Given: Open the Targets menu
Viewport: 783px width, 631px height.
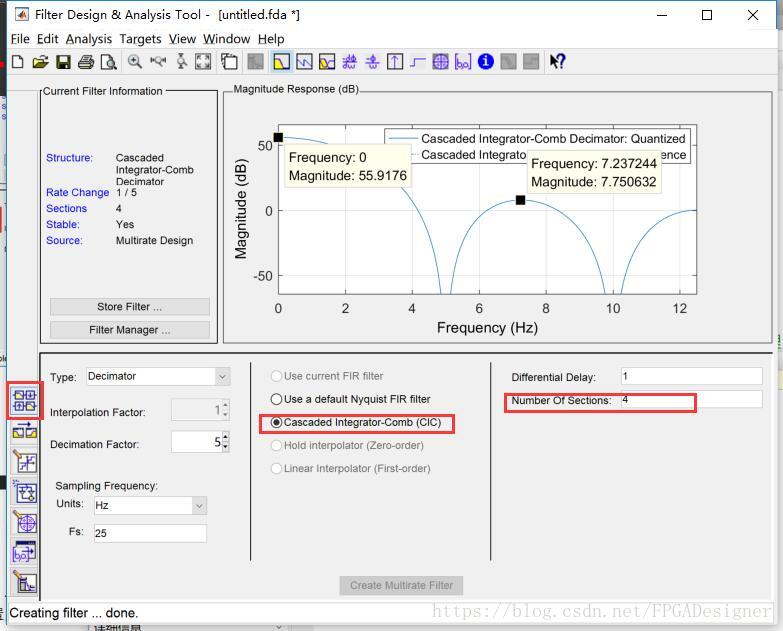Looking at the screenshot, I should pyautogui.click(x=140, y=39).
